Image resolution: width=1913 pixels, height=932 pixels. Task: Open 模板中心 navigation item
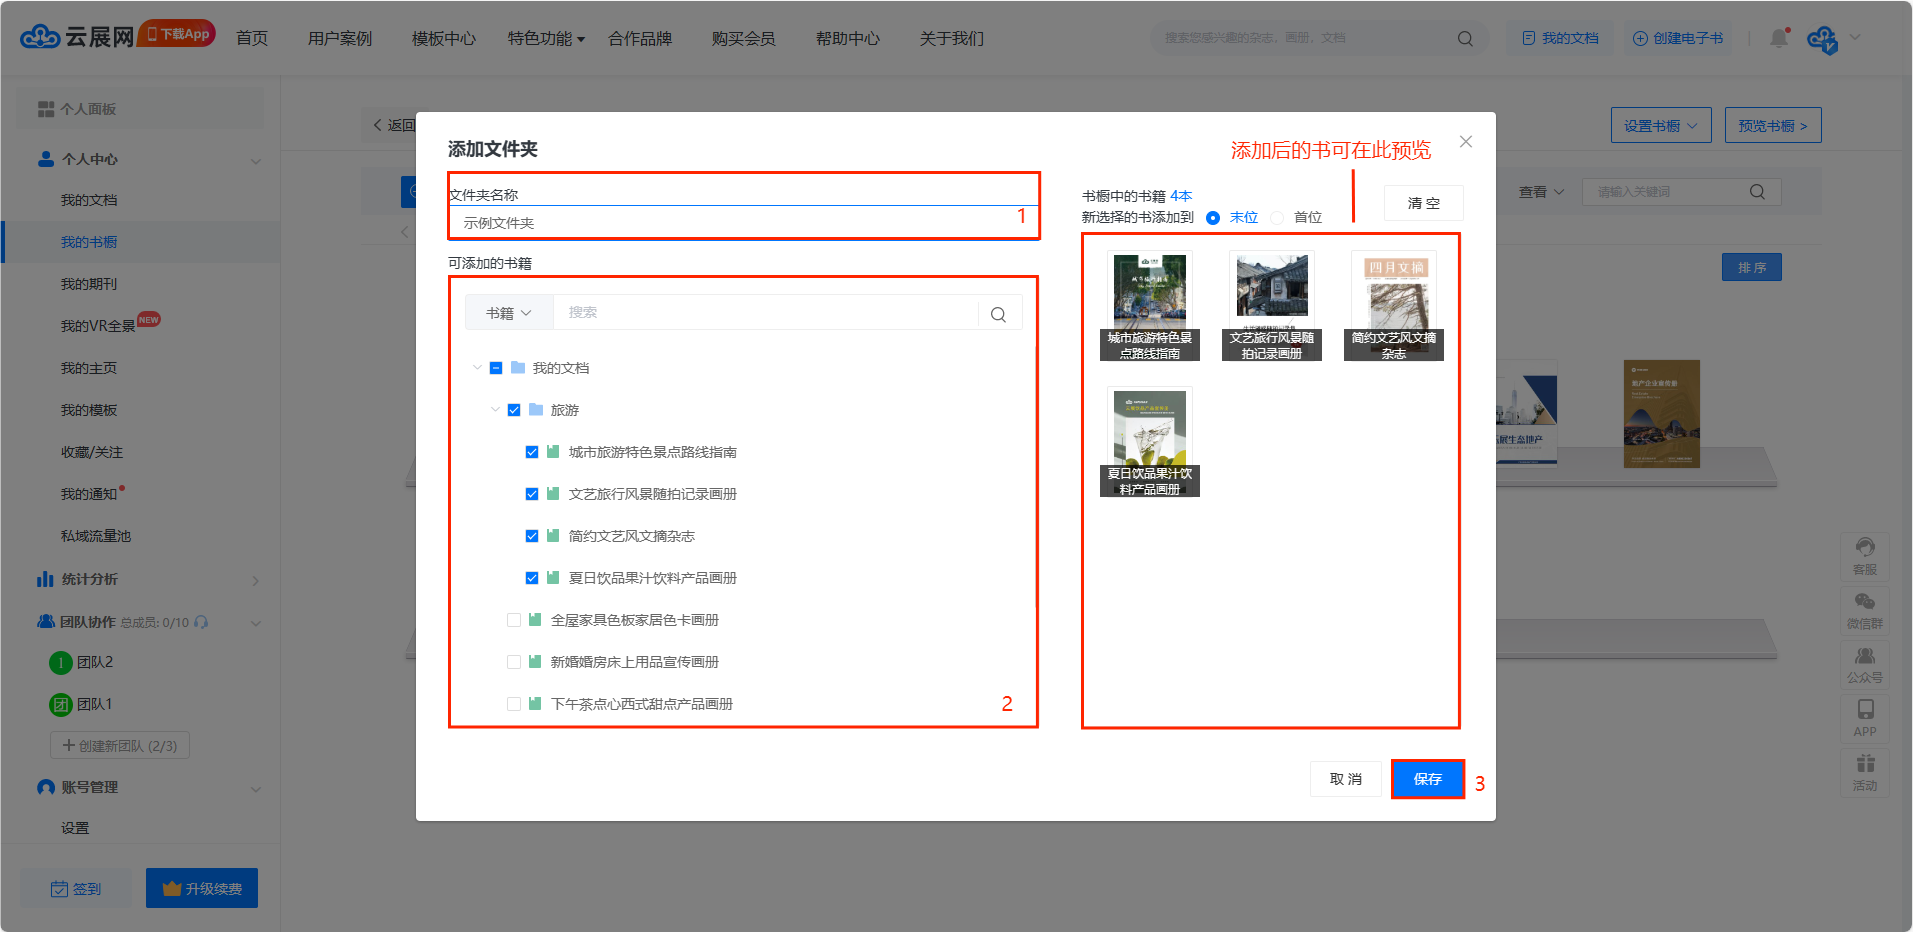point(444,38)
